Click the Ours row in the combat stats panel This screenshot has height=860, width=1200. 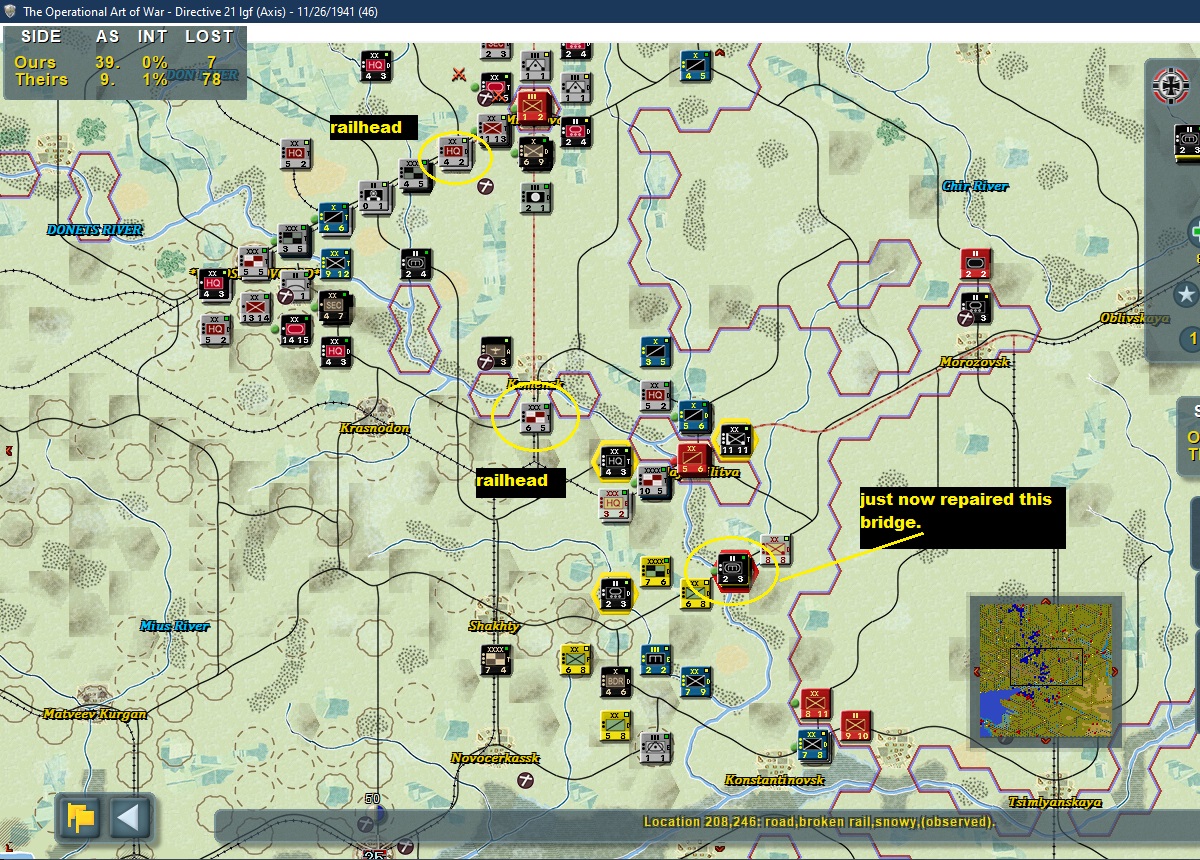click(x=123, y=62)
